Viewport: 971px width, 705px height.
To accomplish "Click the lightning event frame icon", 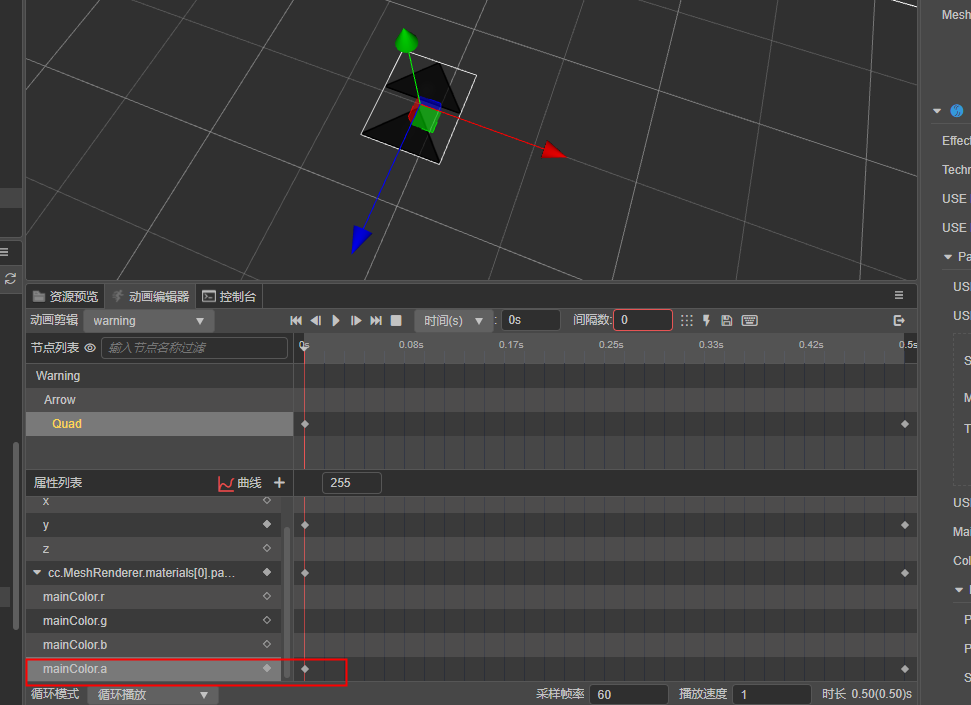I will pos(707,320).
